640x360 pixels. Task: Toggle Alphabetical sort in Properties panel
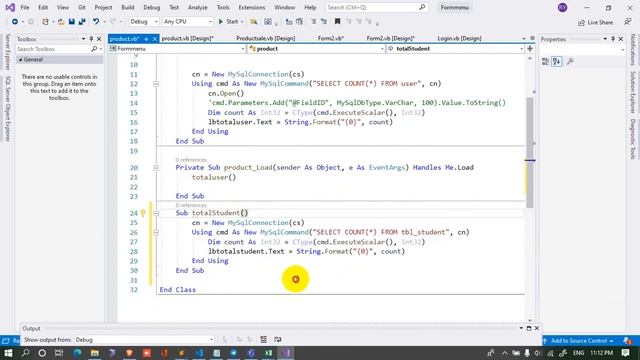tap(557, 61)
